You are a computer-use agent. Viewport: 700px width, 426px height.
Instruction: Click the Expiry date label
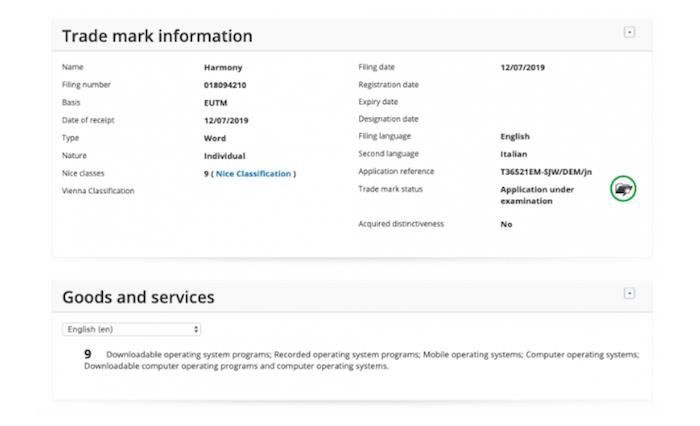coord(378,102)
